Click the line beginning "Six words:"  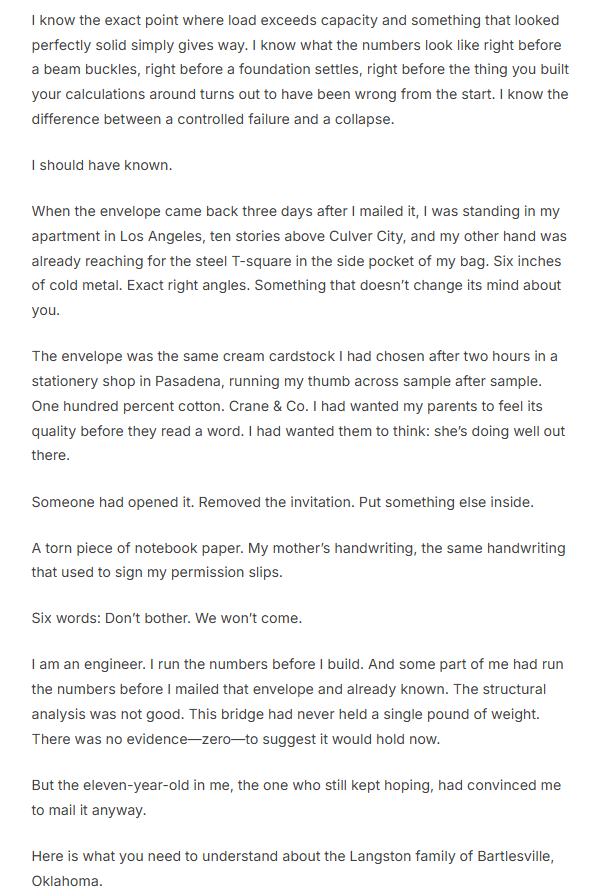(x=166, y=618)
